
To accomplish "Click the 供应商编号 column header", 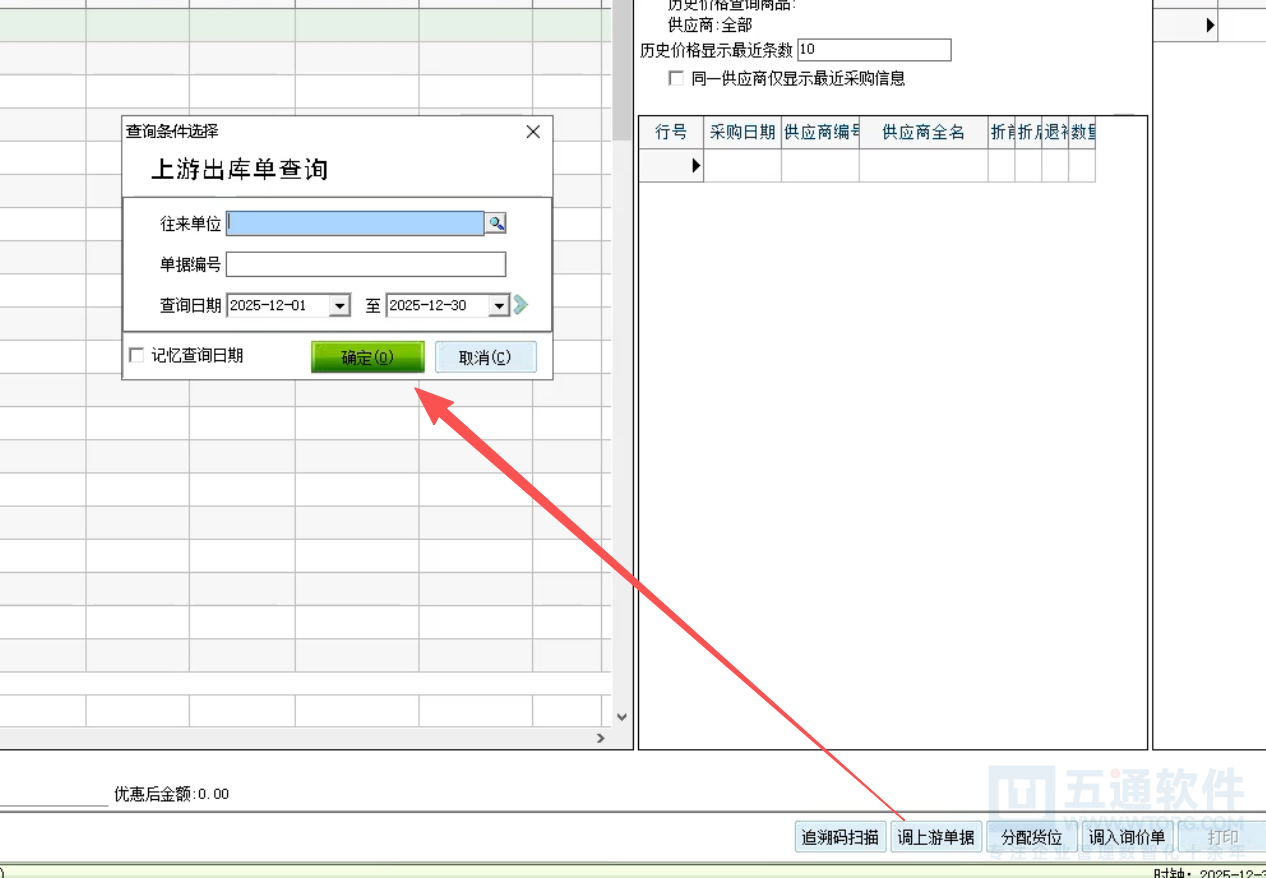I will pyautogui.click(x=820, y=132).
